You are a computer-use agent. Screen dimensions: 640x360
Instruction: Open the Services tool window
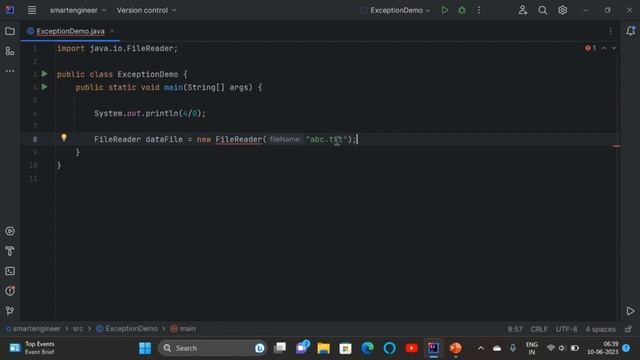(x=10, y=231)
